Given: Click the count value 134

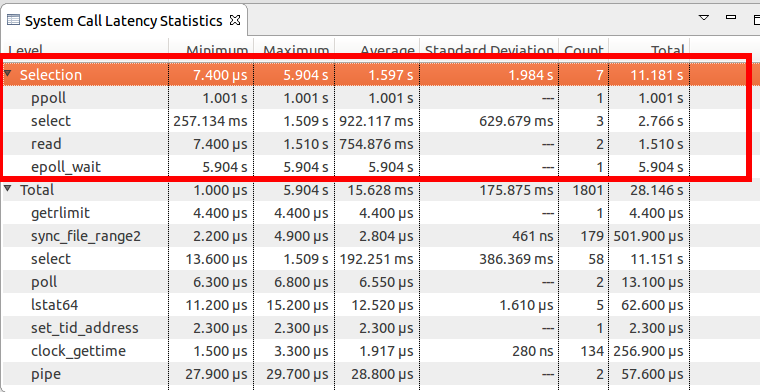Looking at the screenshot, I should pos(592,351).
